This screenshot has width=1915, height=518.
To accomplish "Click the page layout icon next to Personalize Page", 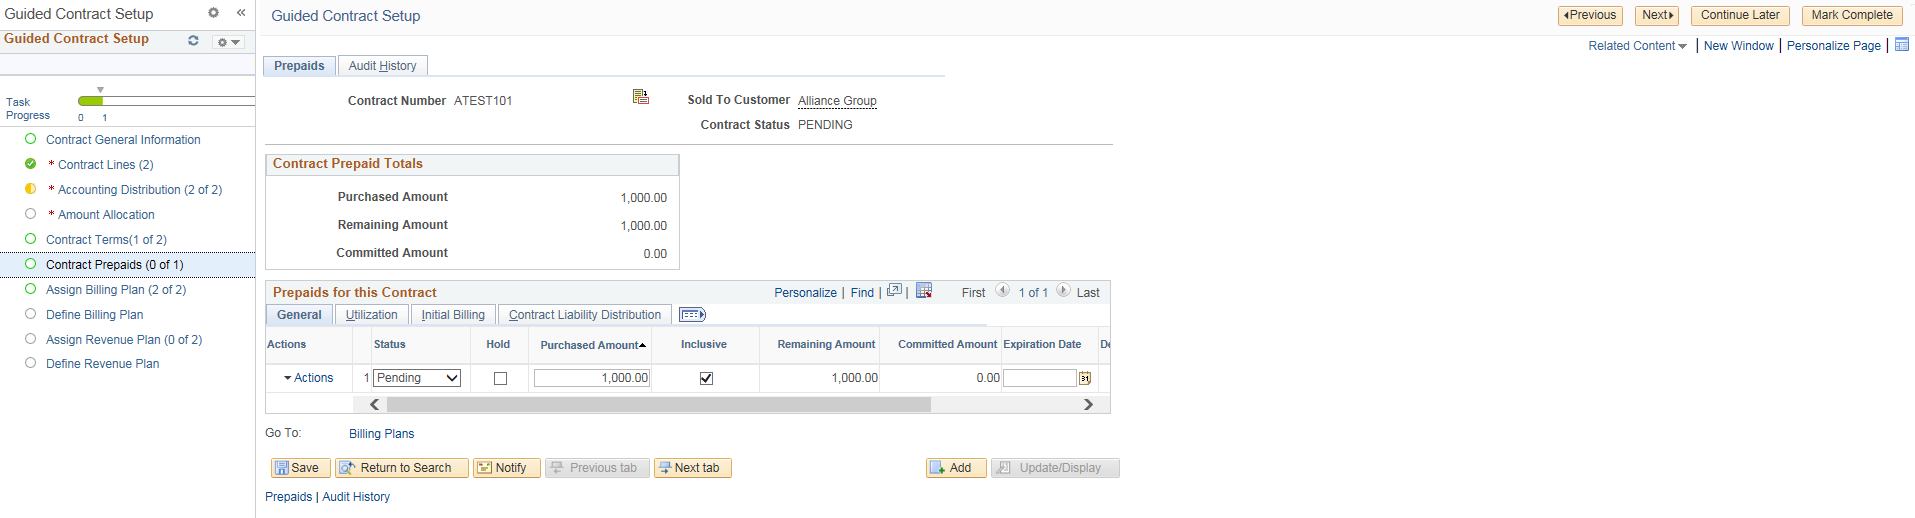I will coord(1902,45).
